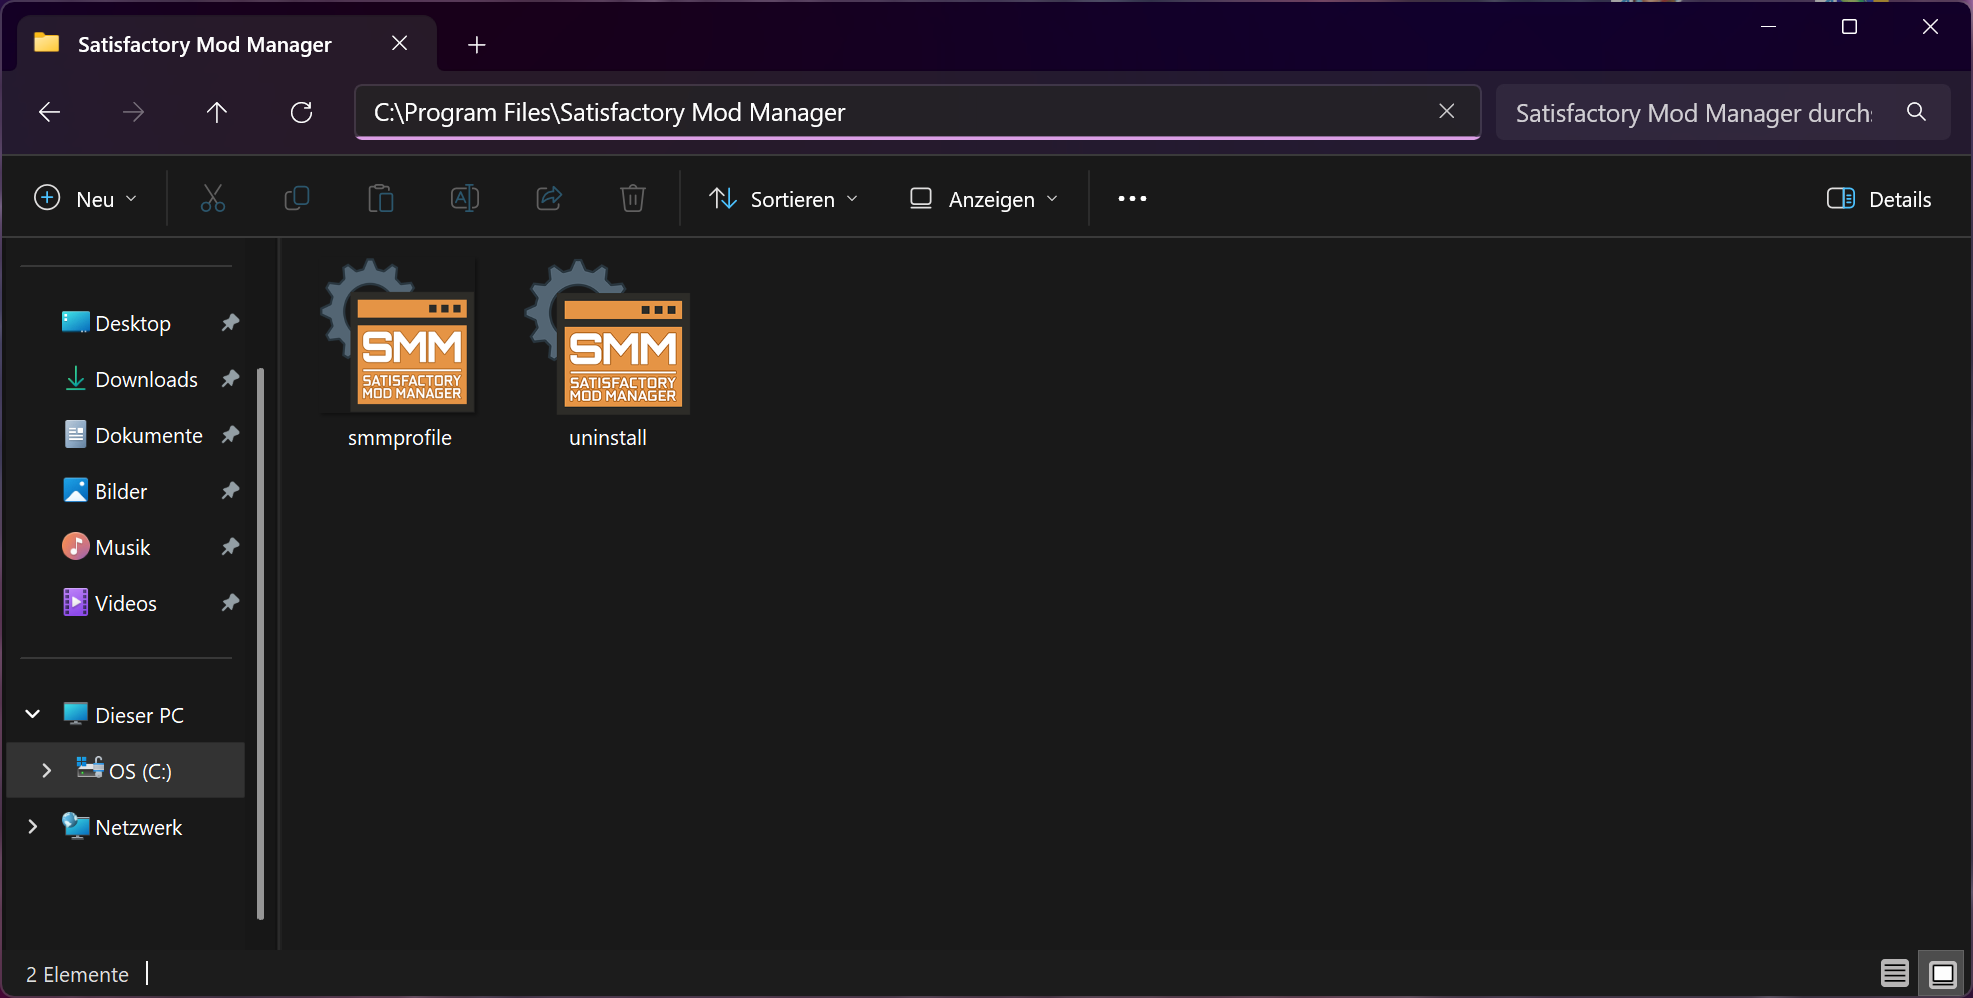Expand the Netzwerk tree node

[33, 826]
